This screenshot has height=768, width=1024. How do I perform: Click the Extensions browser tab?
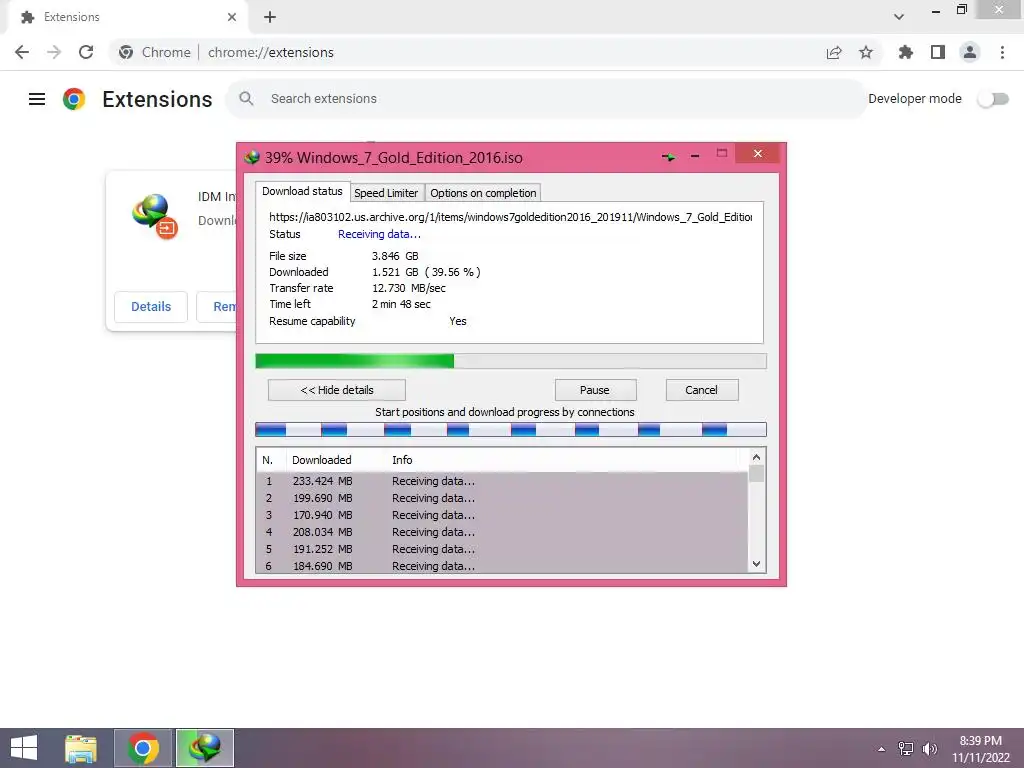[127, 17]
